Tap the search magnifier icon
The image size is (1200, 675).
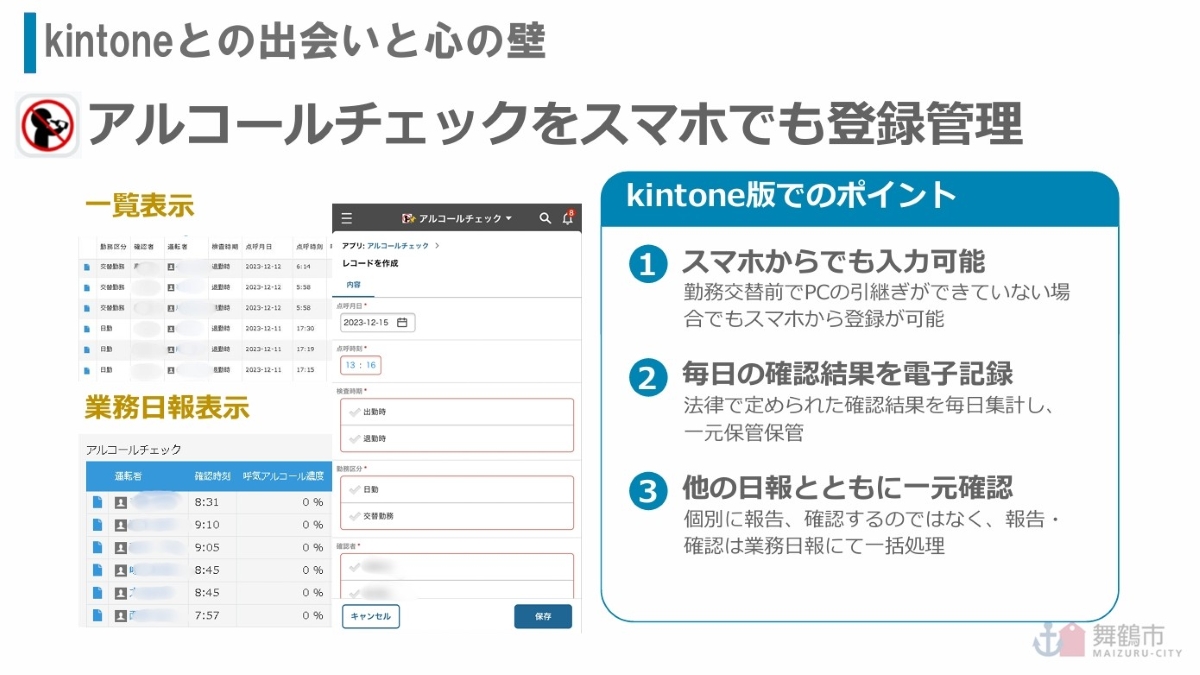[x=545, y=218]
